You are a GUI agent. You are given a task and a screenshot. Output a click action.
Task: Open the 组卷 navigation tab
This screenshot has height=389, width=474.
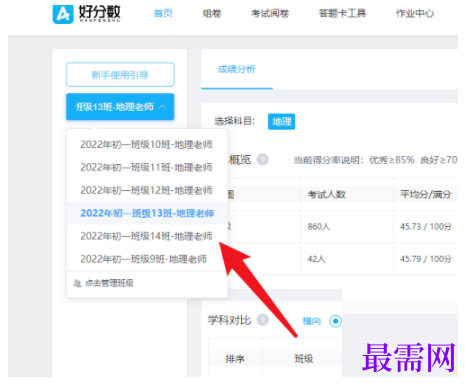[212, 13]
